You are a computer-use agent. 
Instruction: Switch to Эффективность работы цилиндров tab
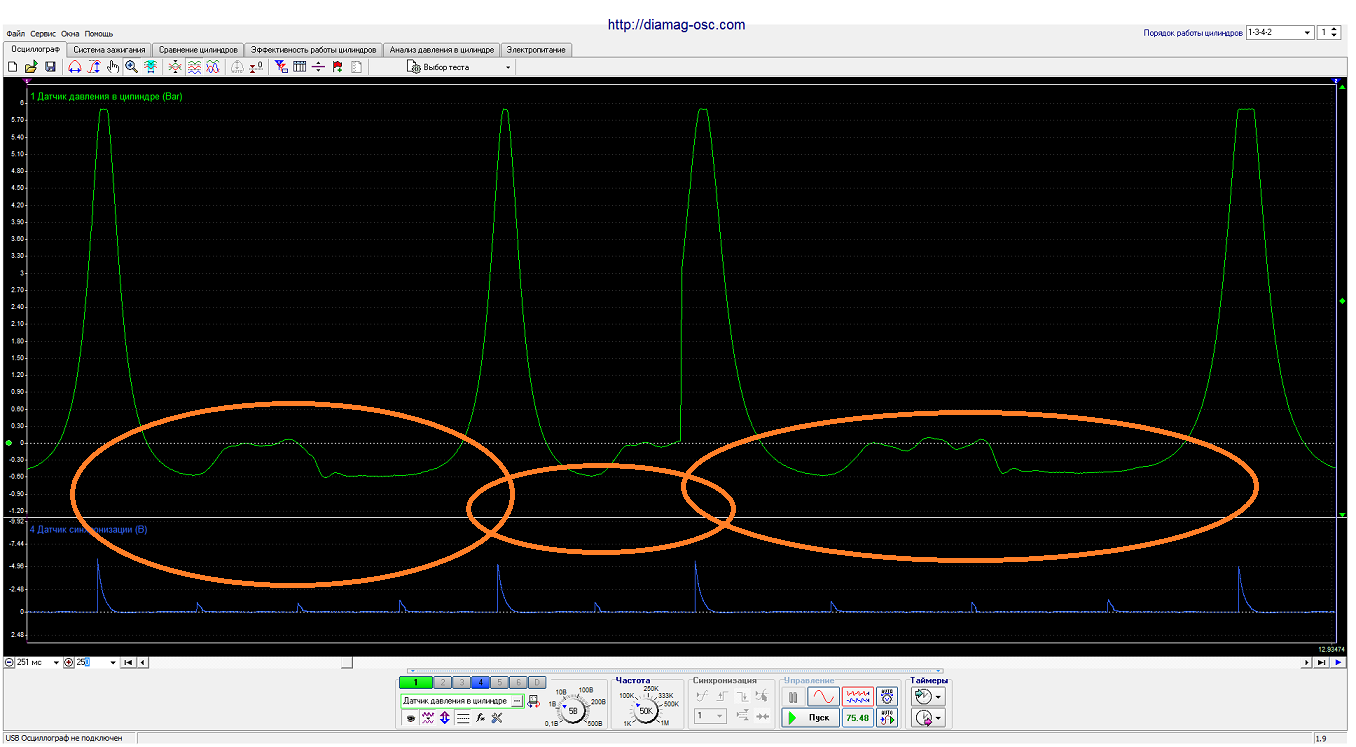point(314,49)
